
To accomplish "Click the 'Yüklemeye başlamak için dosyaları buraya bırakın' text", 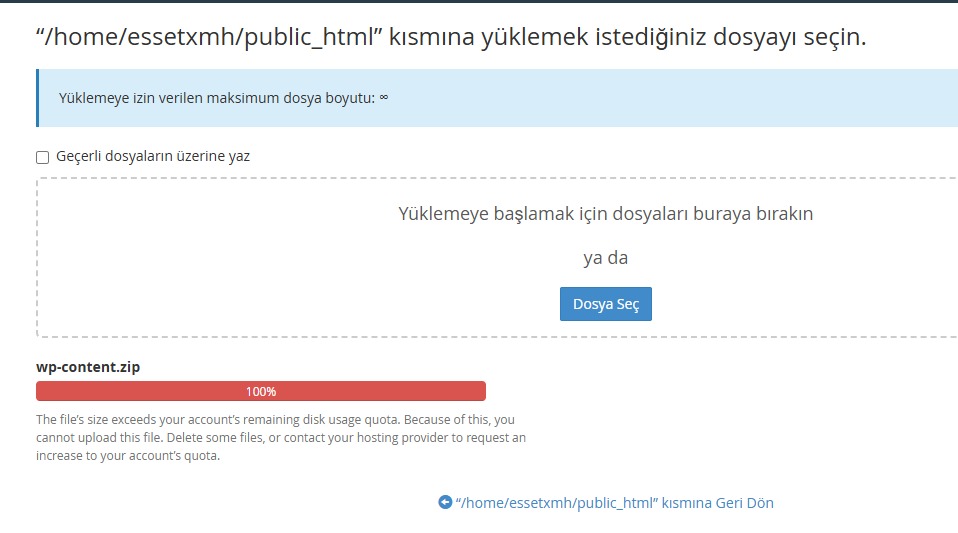I will point(605,214).
